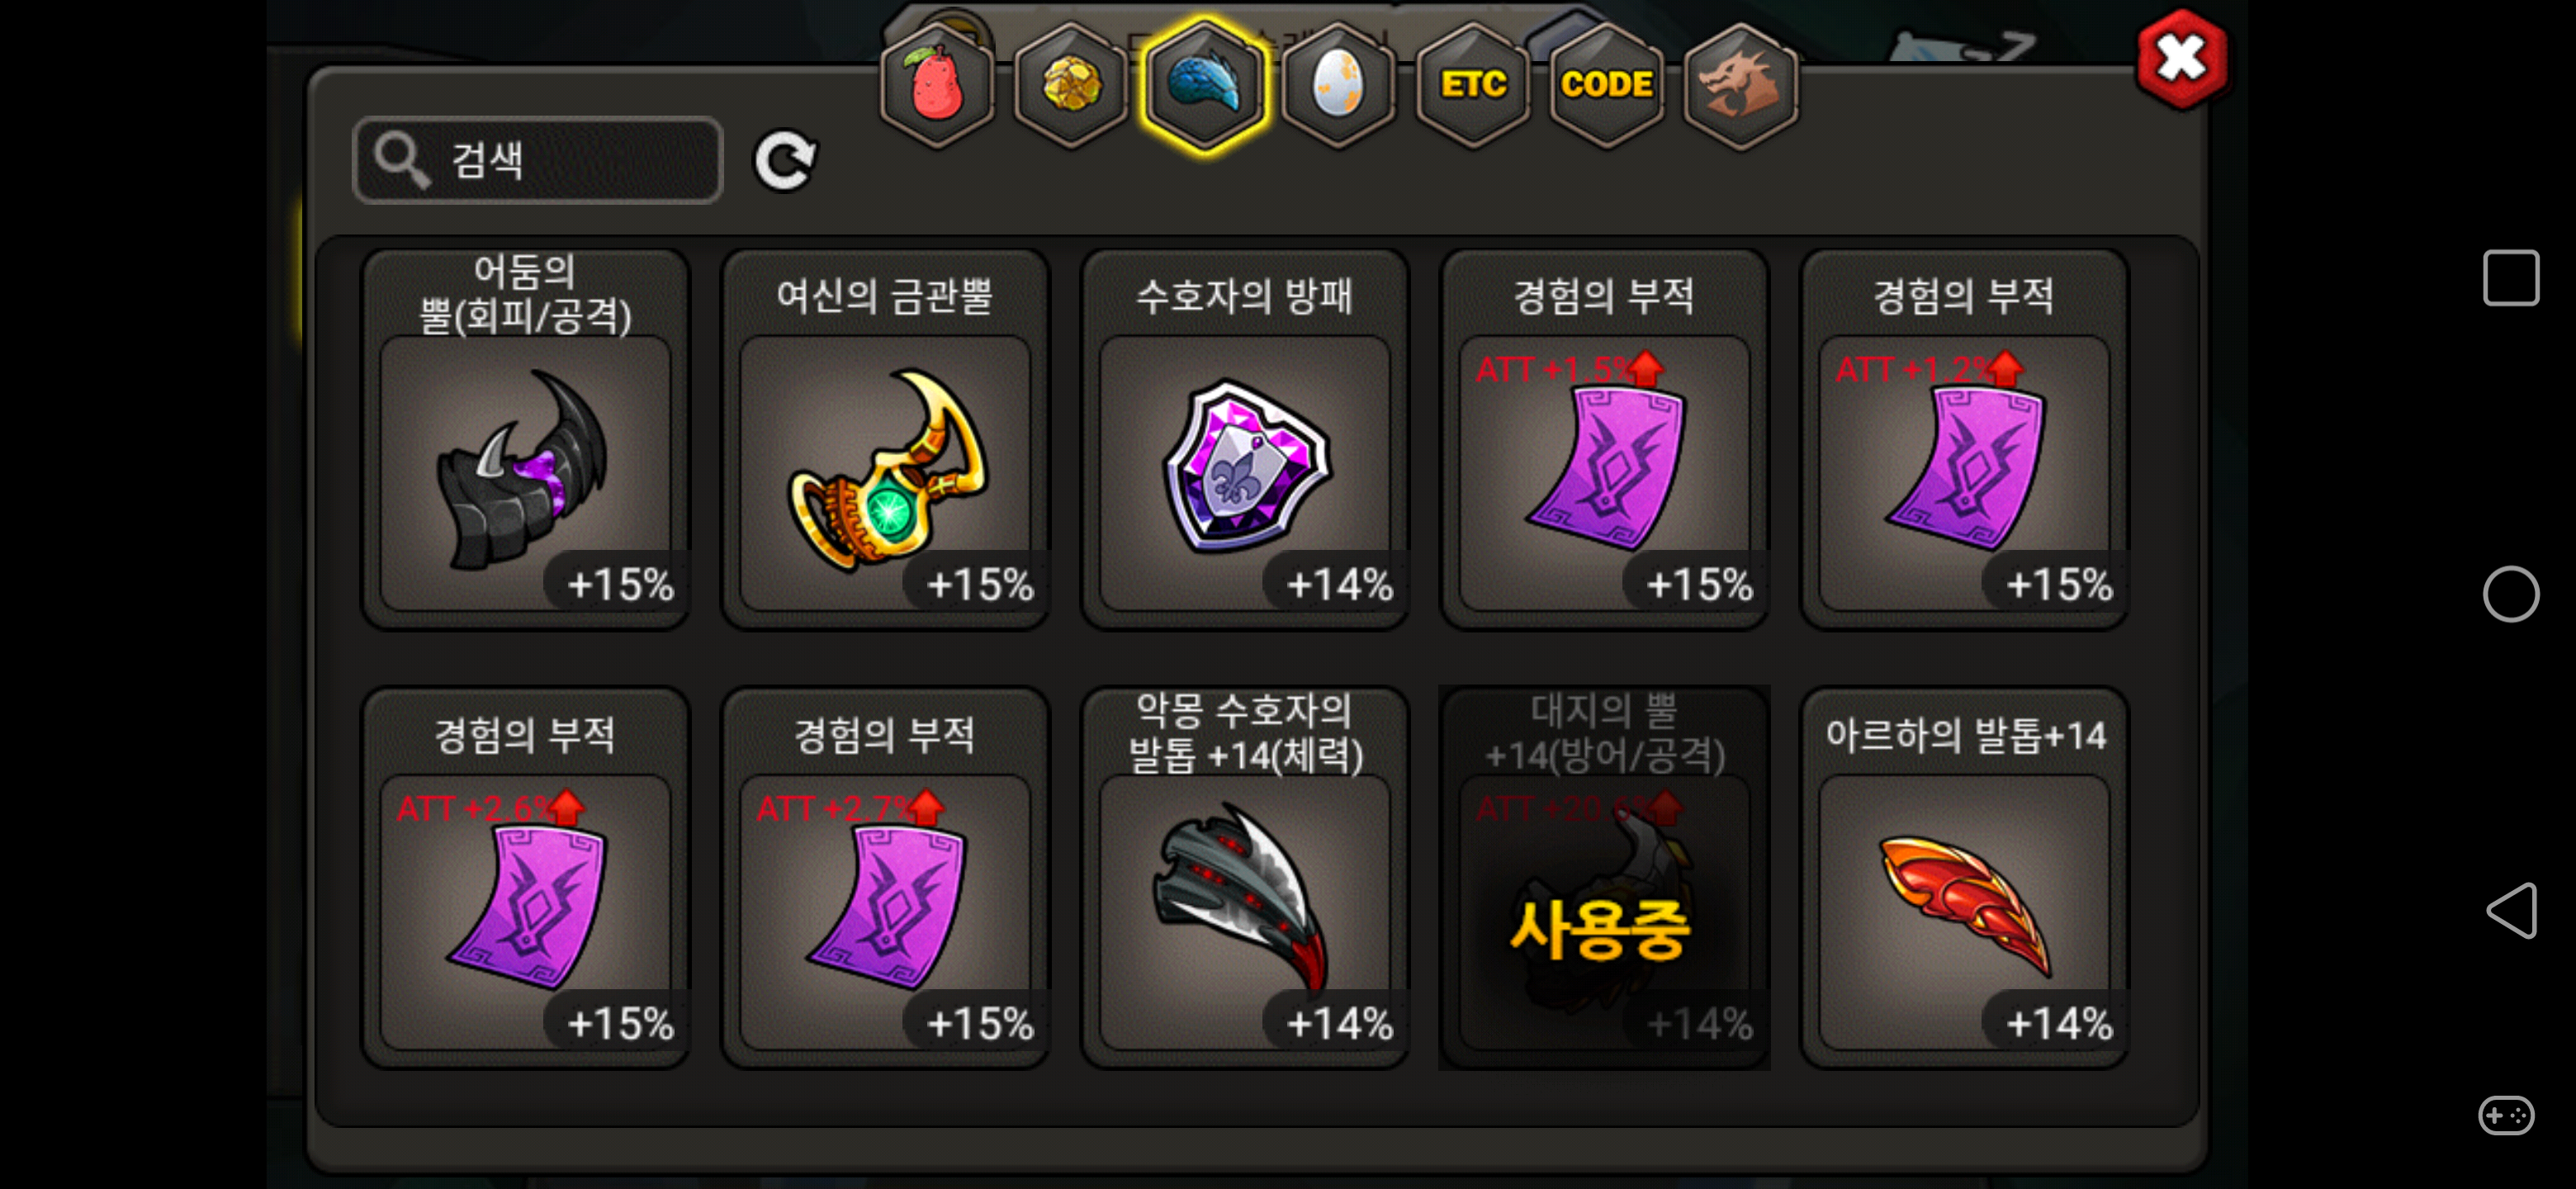Open the CODE tab
The image size is (2576, 1189).
pos(1606,84)
